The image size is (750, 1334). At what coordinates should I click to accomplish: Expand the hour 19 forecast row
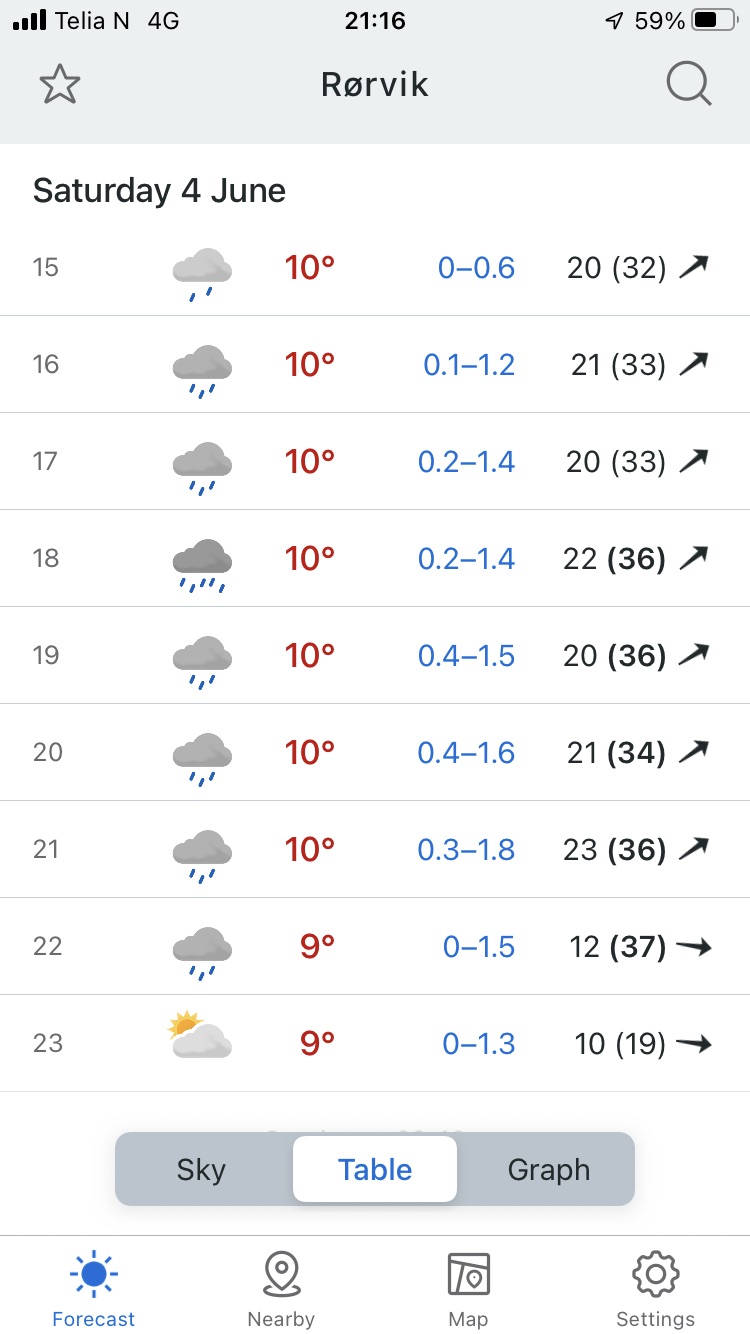(x=375, y=656)
